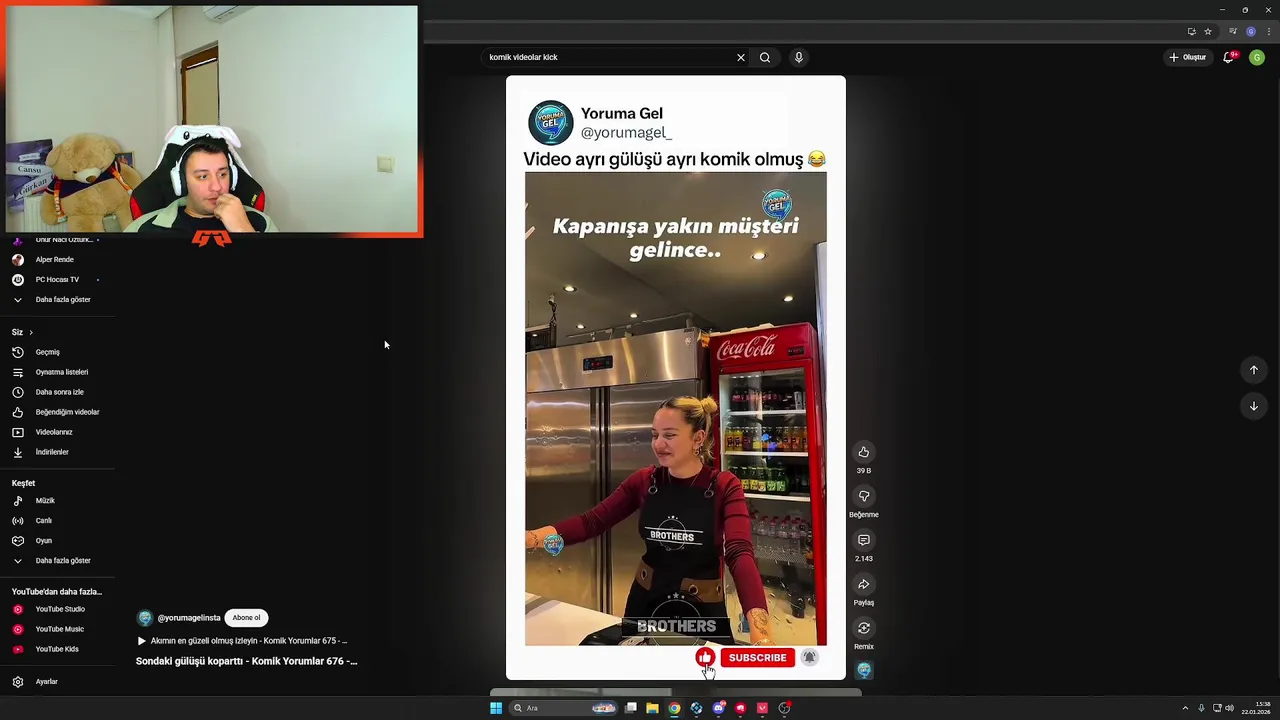Open Remix options for this Short
1280x720 pixels.
coord(863,628)
